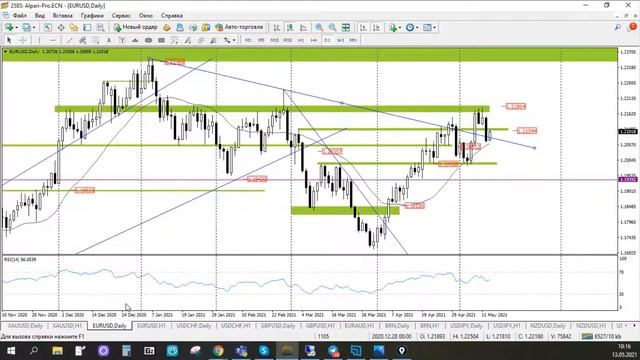Screen dimensions: 640x360
Task: Click the Новый ордер button
Action: pos(136,27)
